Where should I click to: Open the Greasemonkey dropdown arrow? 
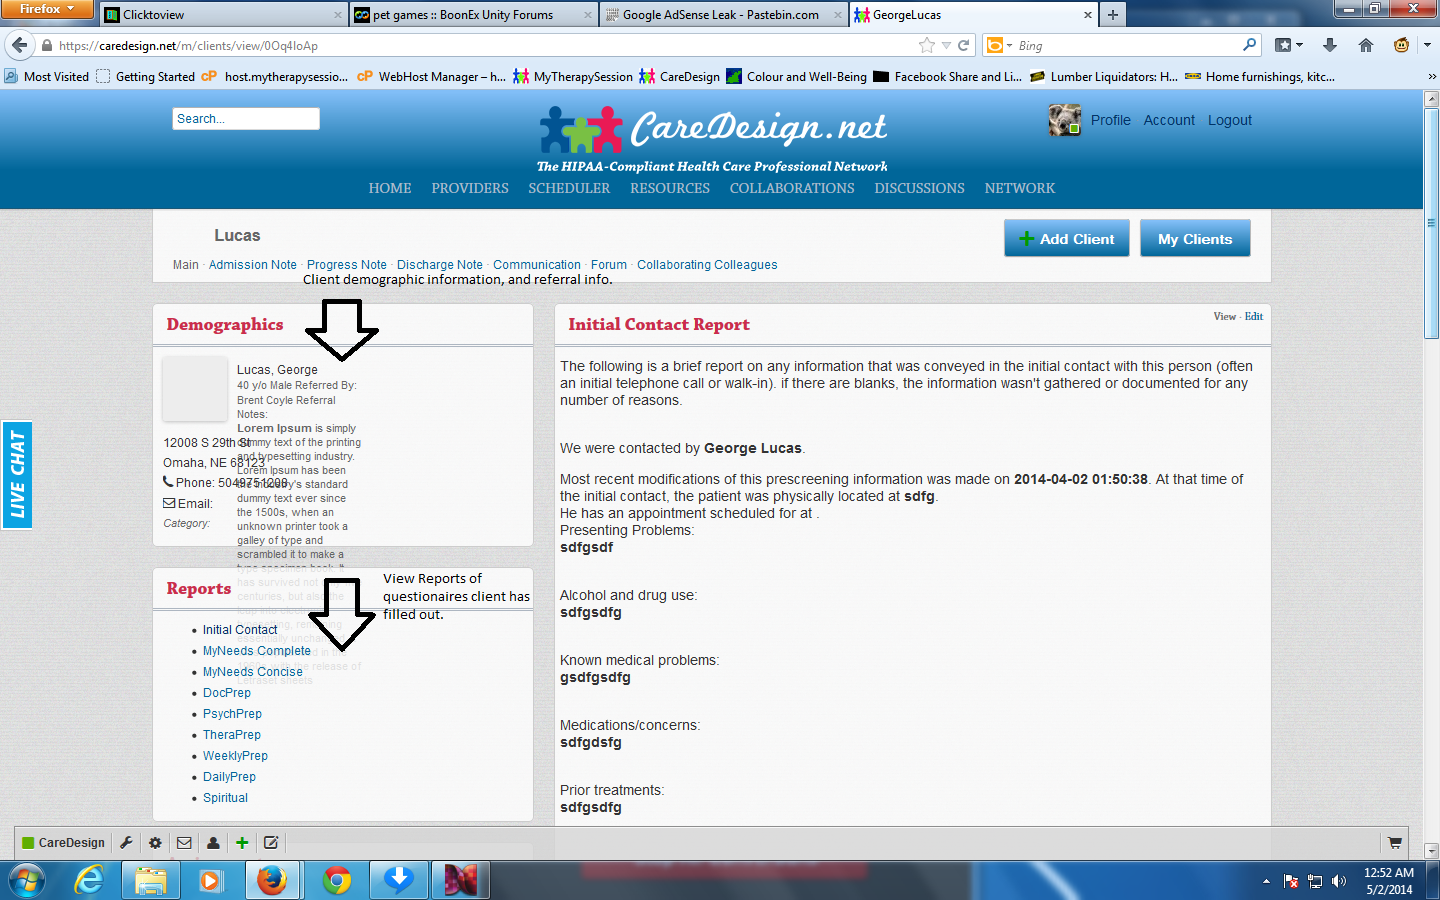point(1427,45)
